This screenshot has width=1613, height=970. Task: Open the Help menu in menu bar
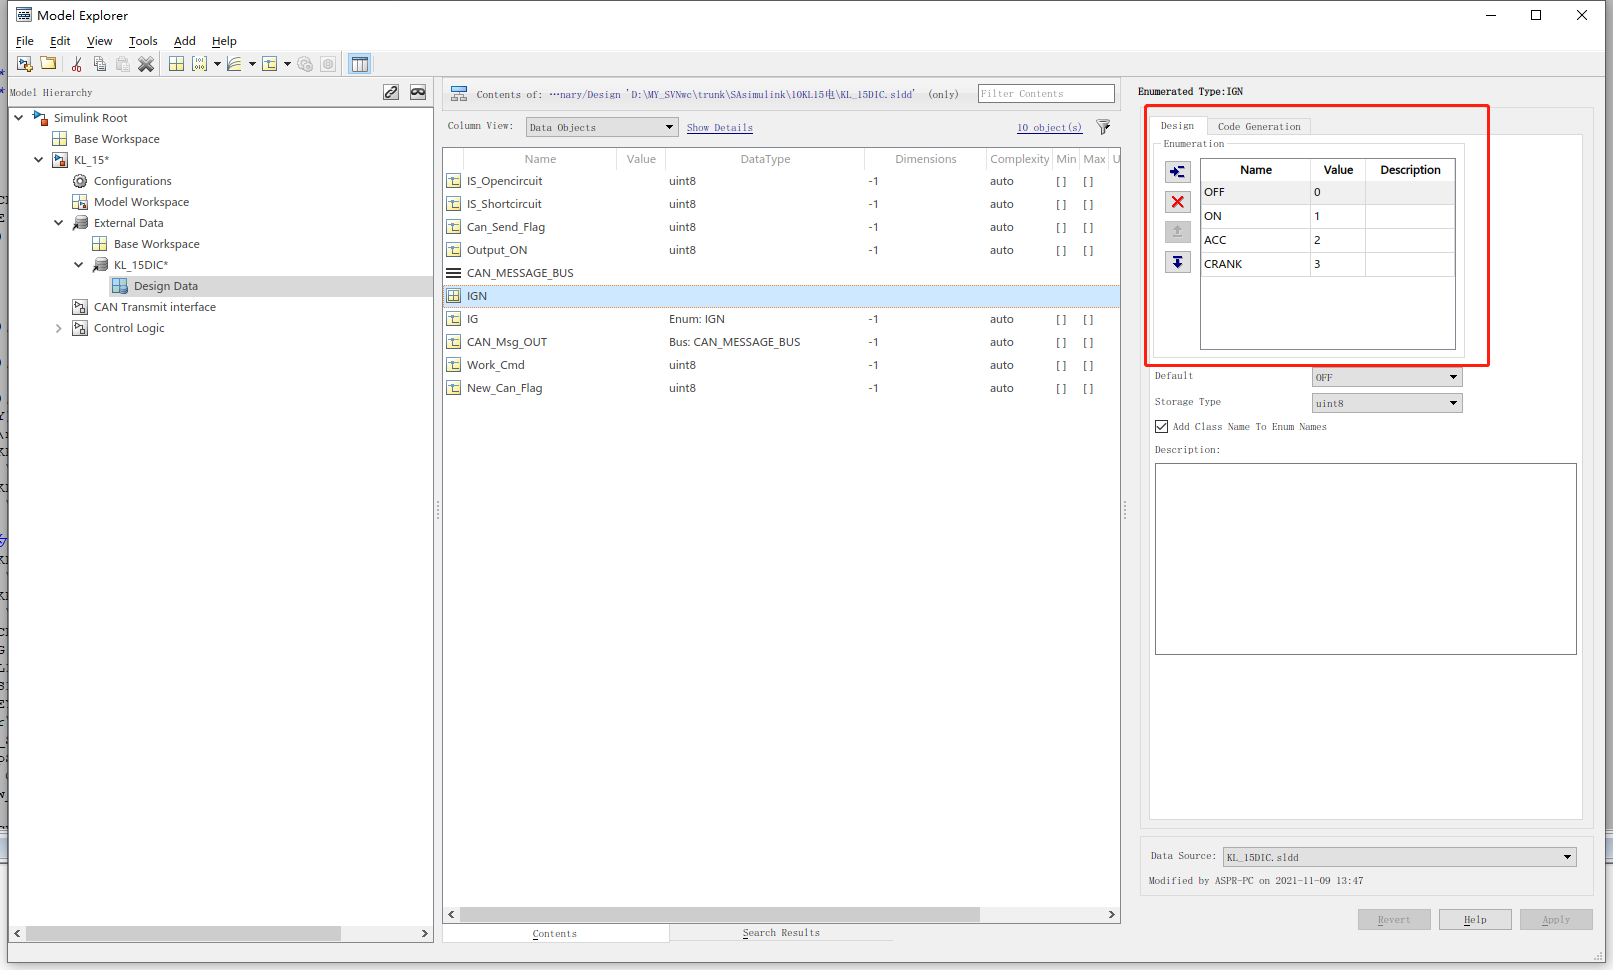pyautogui.click(x=224, y=41)
